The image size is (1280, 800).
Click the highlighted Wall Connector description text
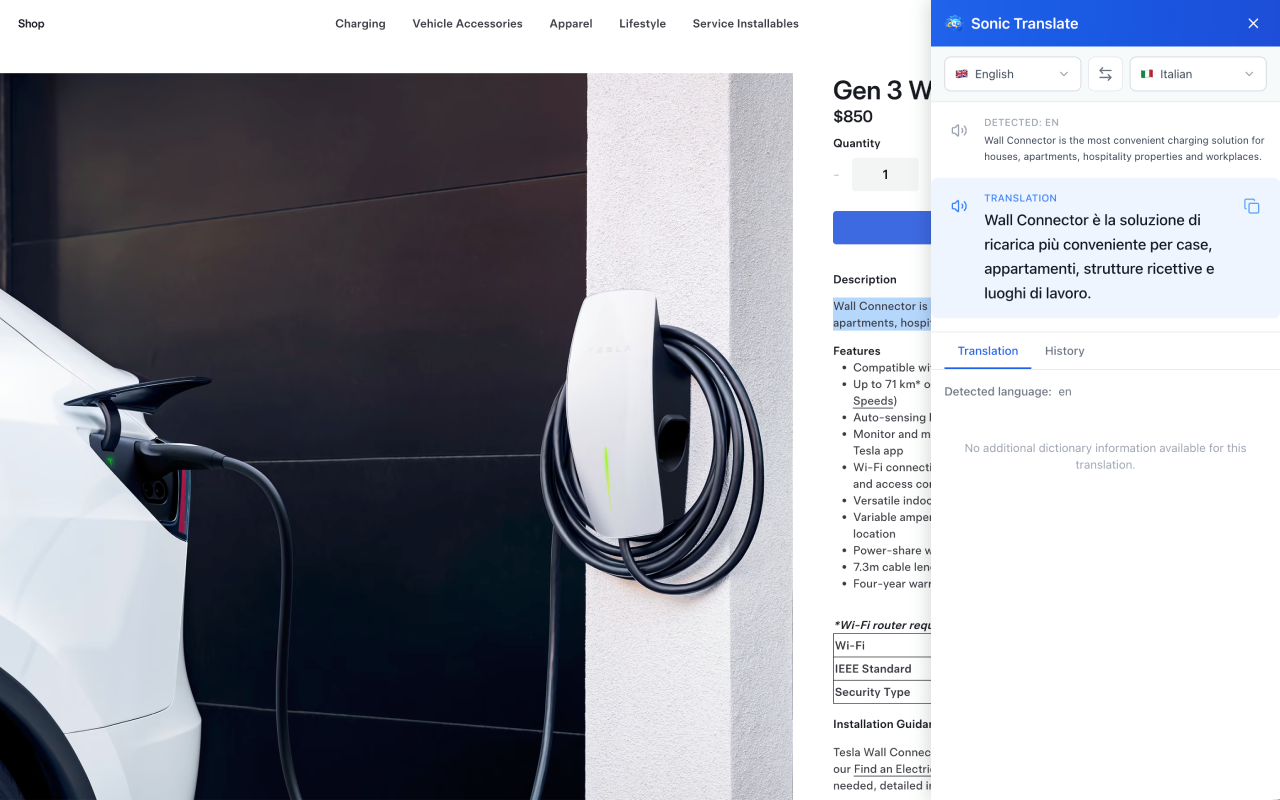(x=882, y=314)
